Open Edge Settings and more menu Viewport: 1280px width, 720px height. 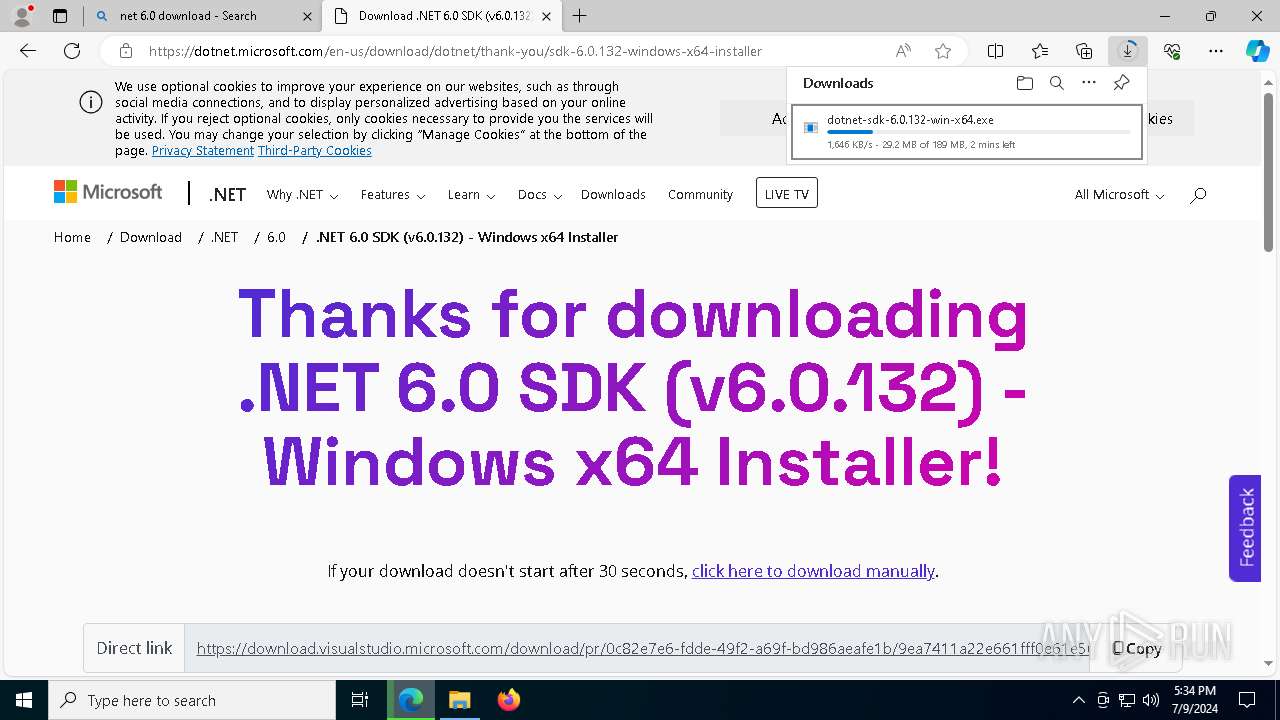[1216, 51]
